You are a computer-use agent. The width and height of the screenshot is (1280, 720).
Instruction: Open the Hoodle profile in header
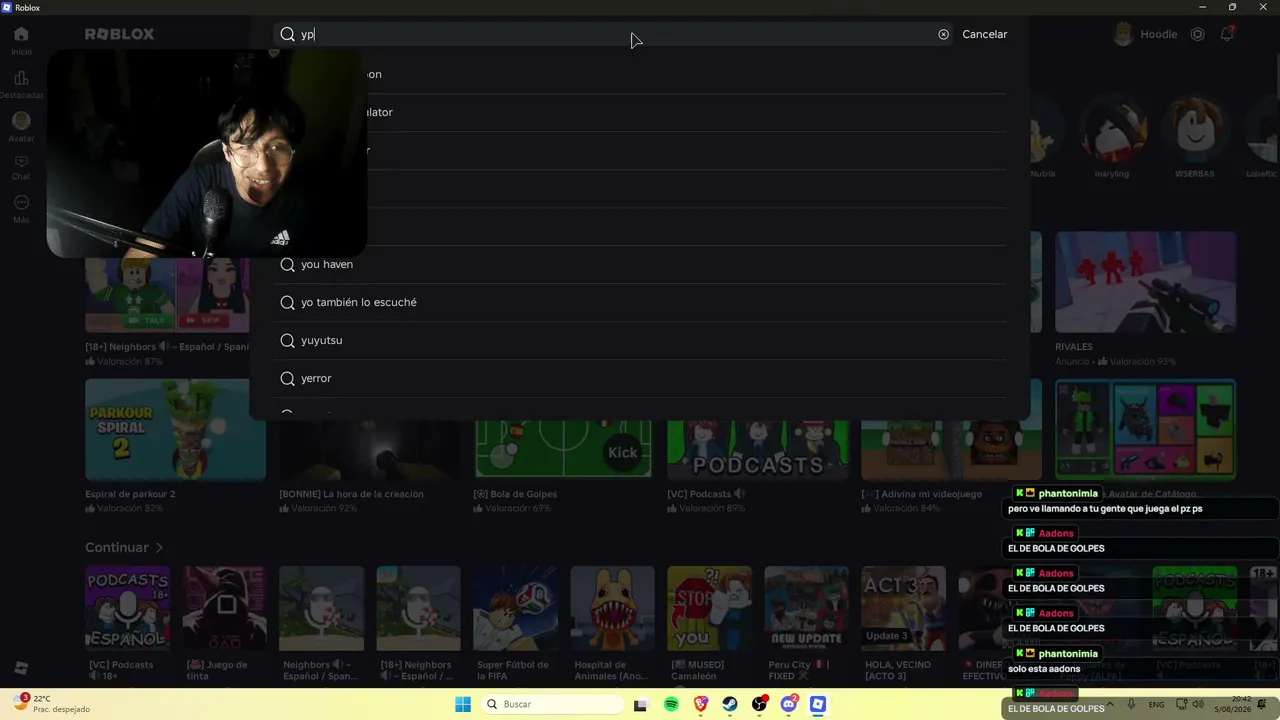1145,34
